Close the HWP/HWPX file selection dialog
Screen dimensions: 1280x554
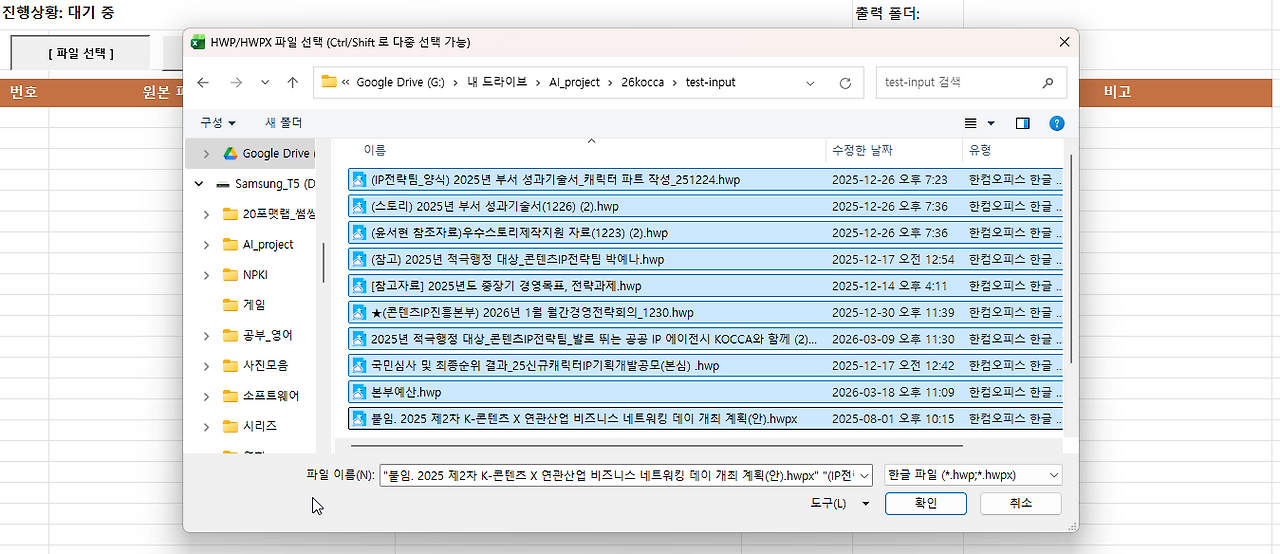1064,42
